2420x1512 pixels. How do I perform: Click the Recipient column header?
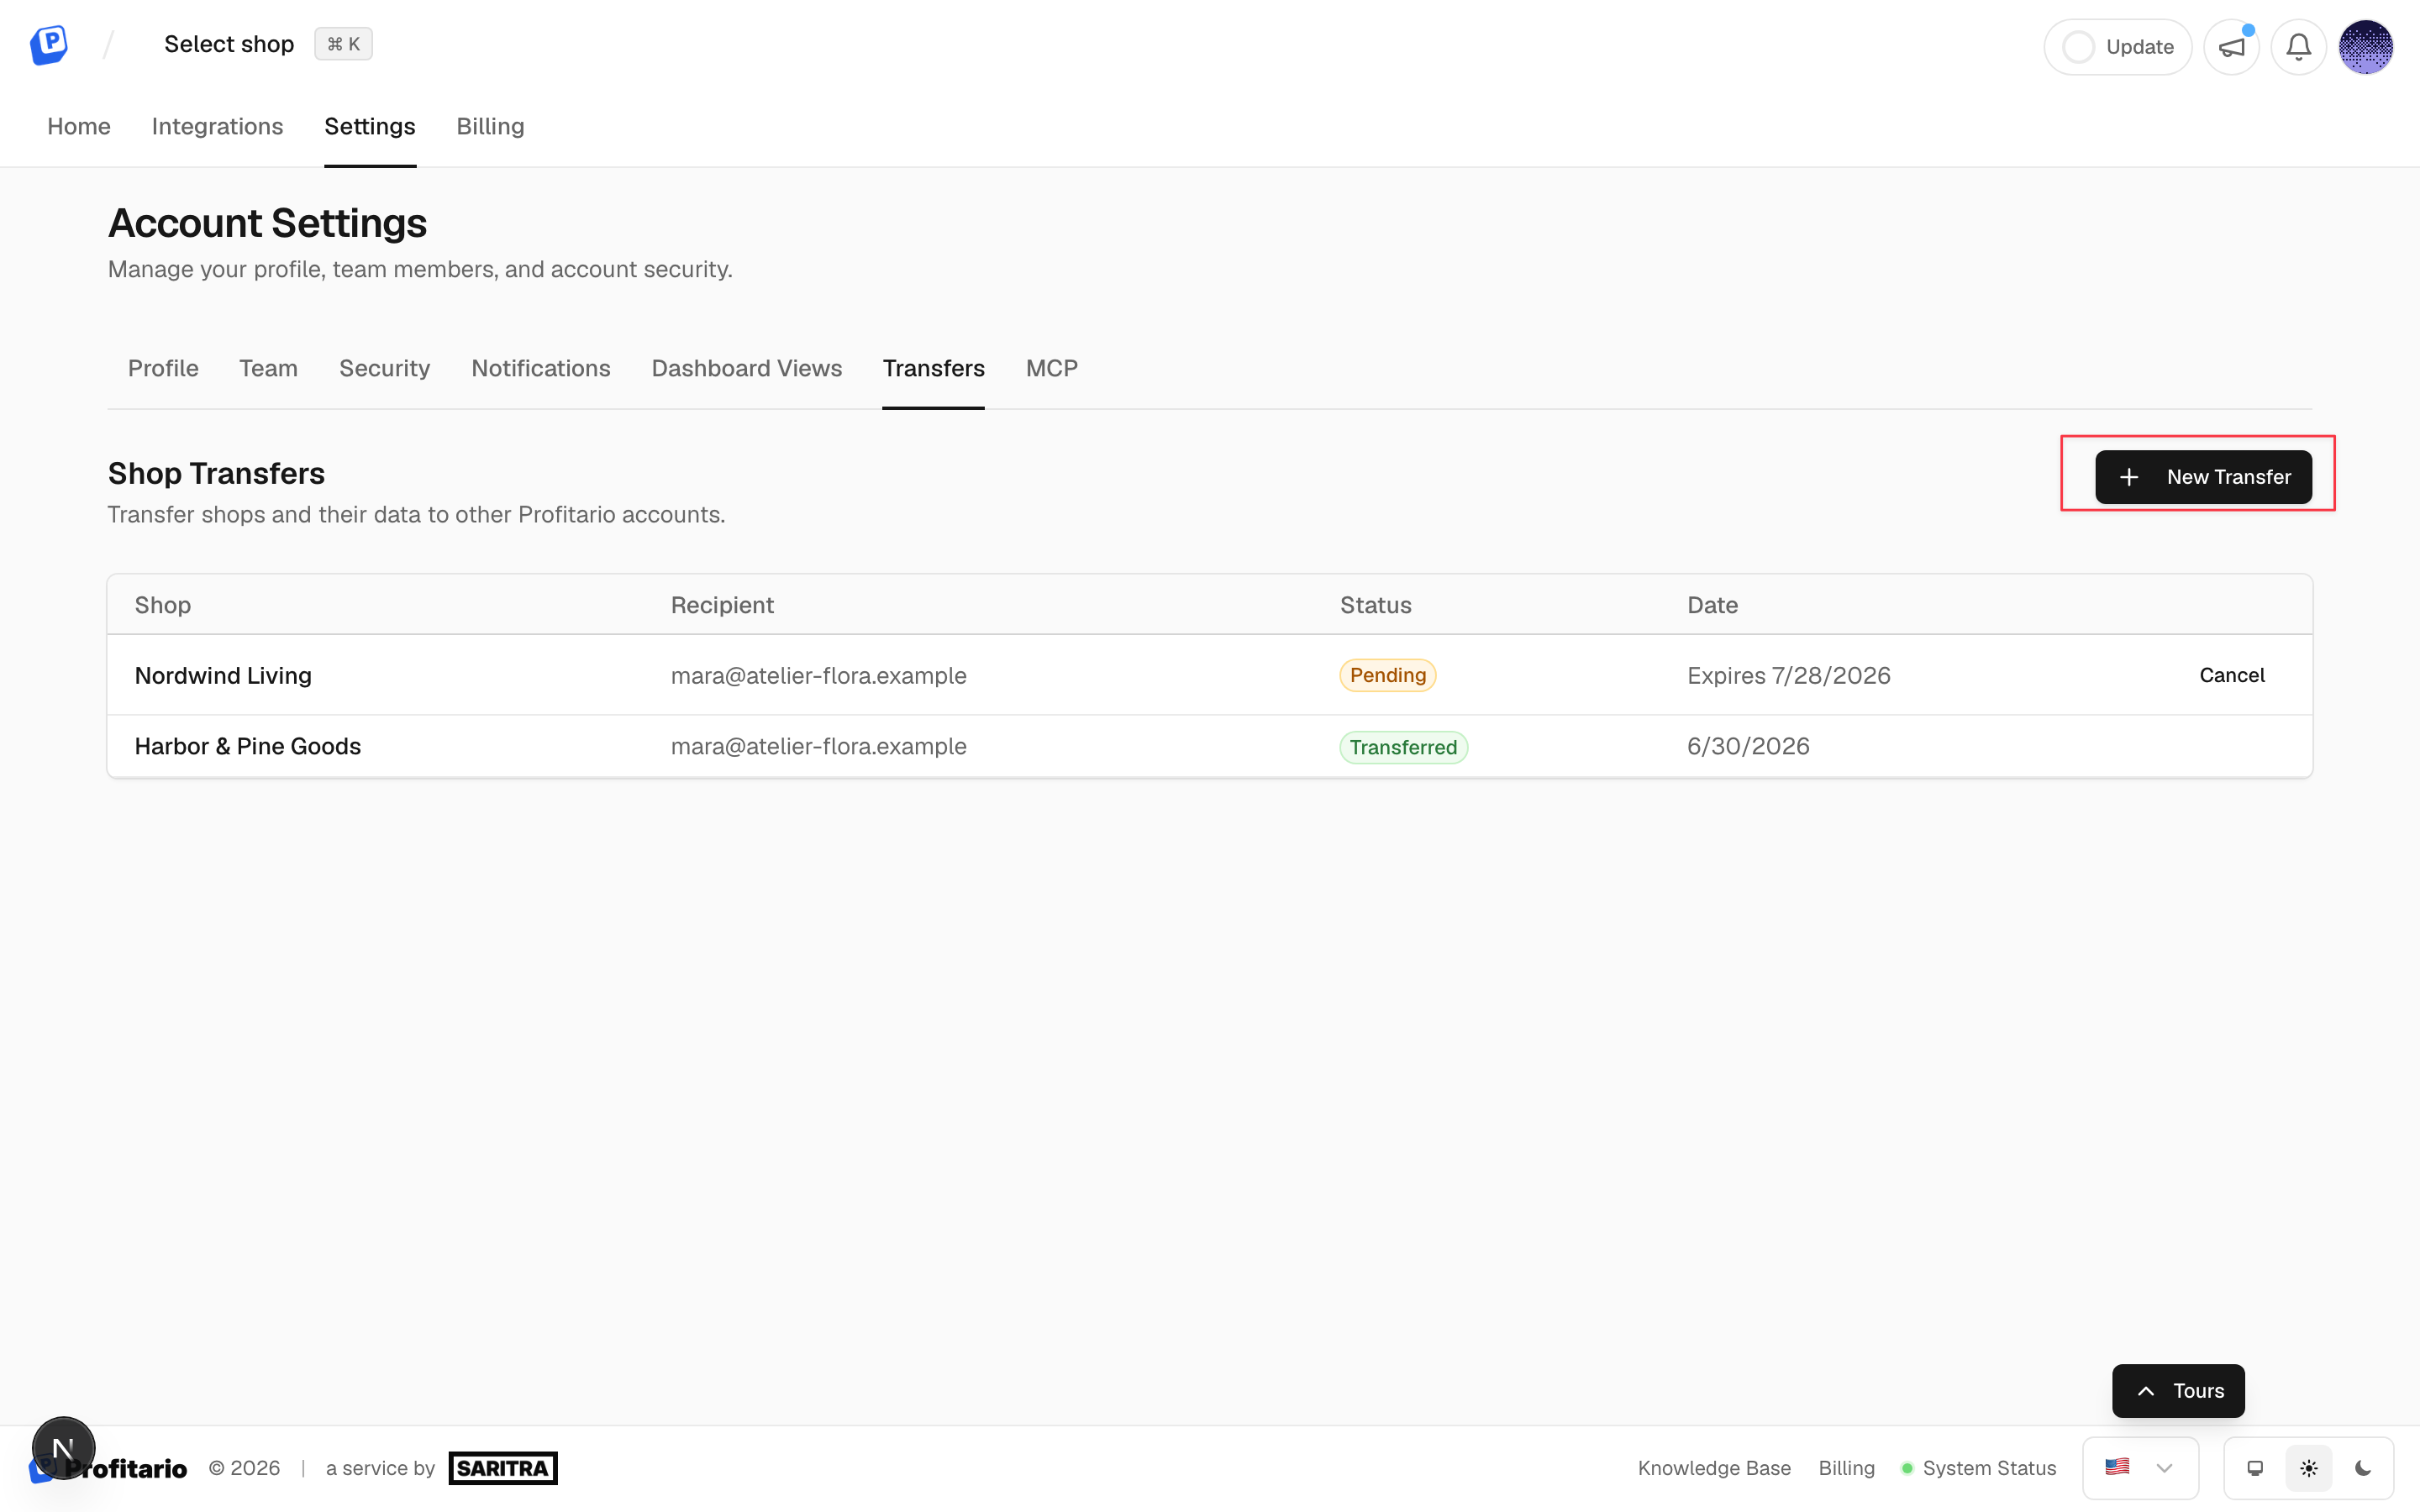(x=722, y=605)
